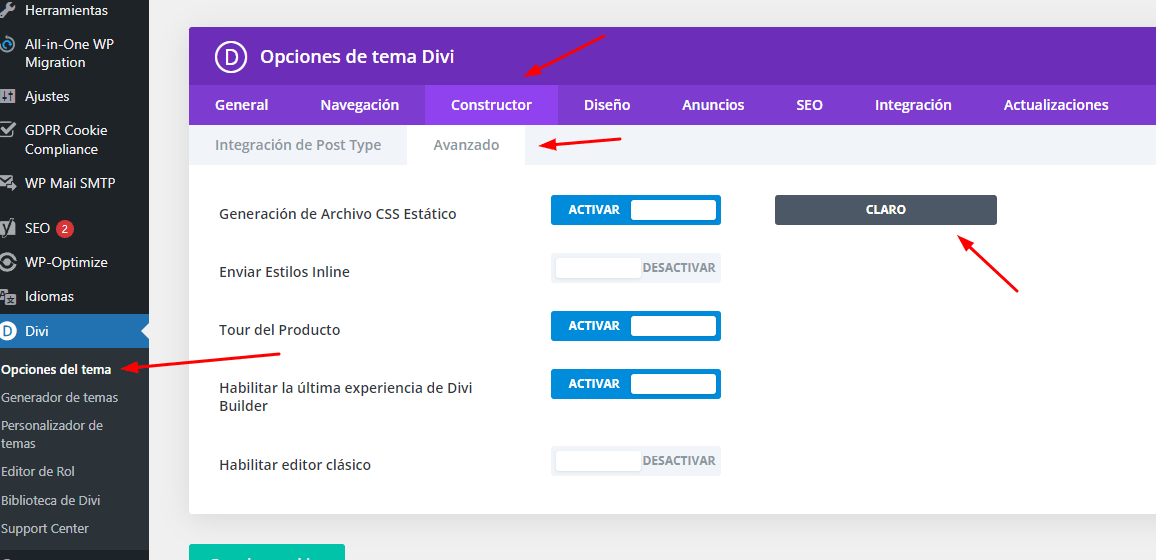This screenshot has width=1156, height=560.
Task: Open the General tab
Action: (x=242, y=105)
